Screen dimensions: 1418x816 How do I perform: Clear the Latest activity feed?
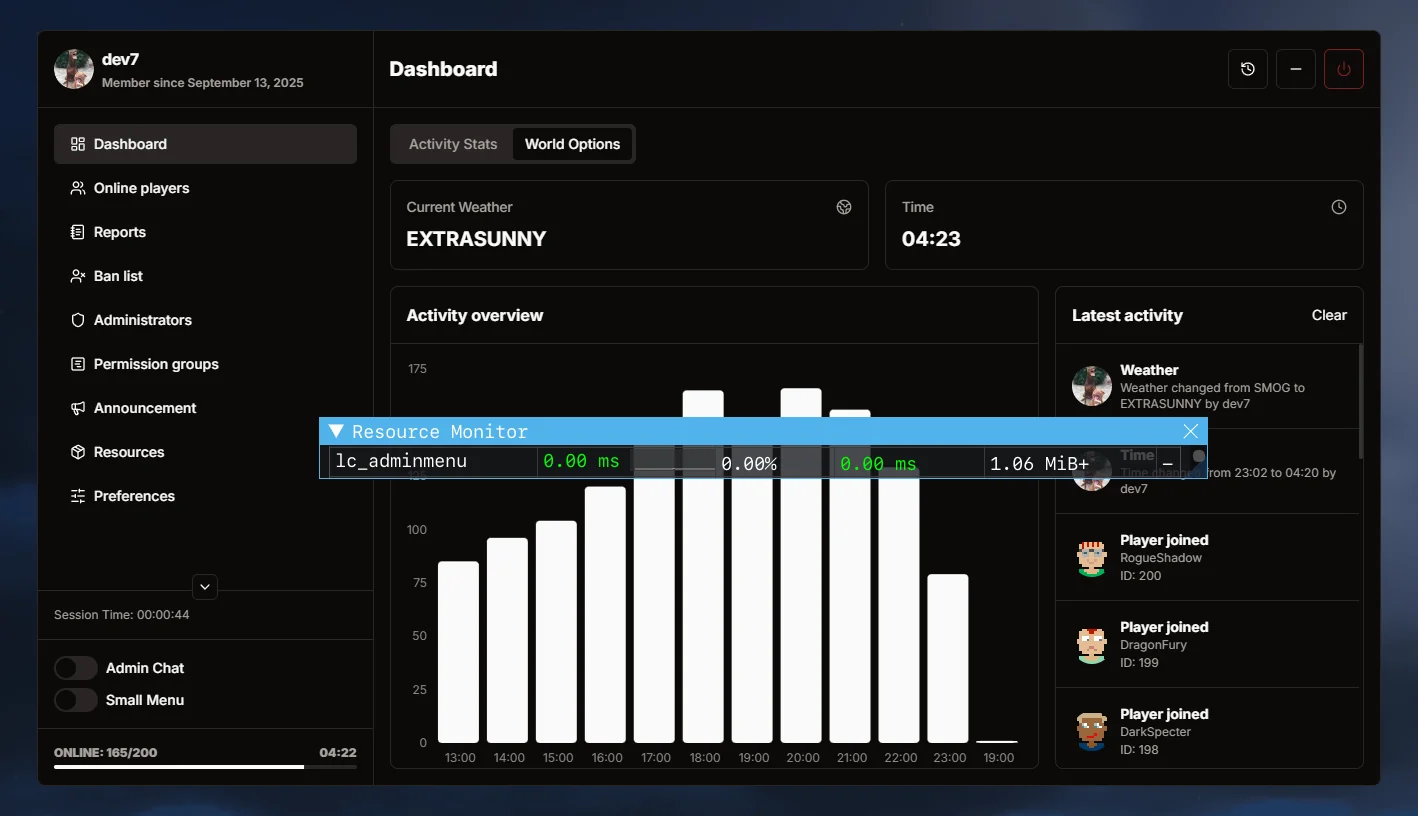1328,315
